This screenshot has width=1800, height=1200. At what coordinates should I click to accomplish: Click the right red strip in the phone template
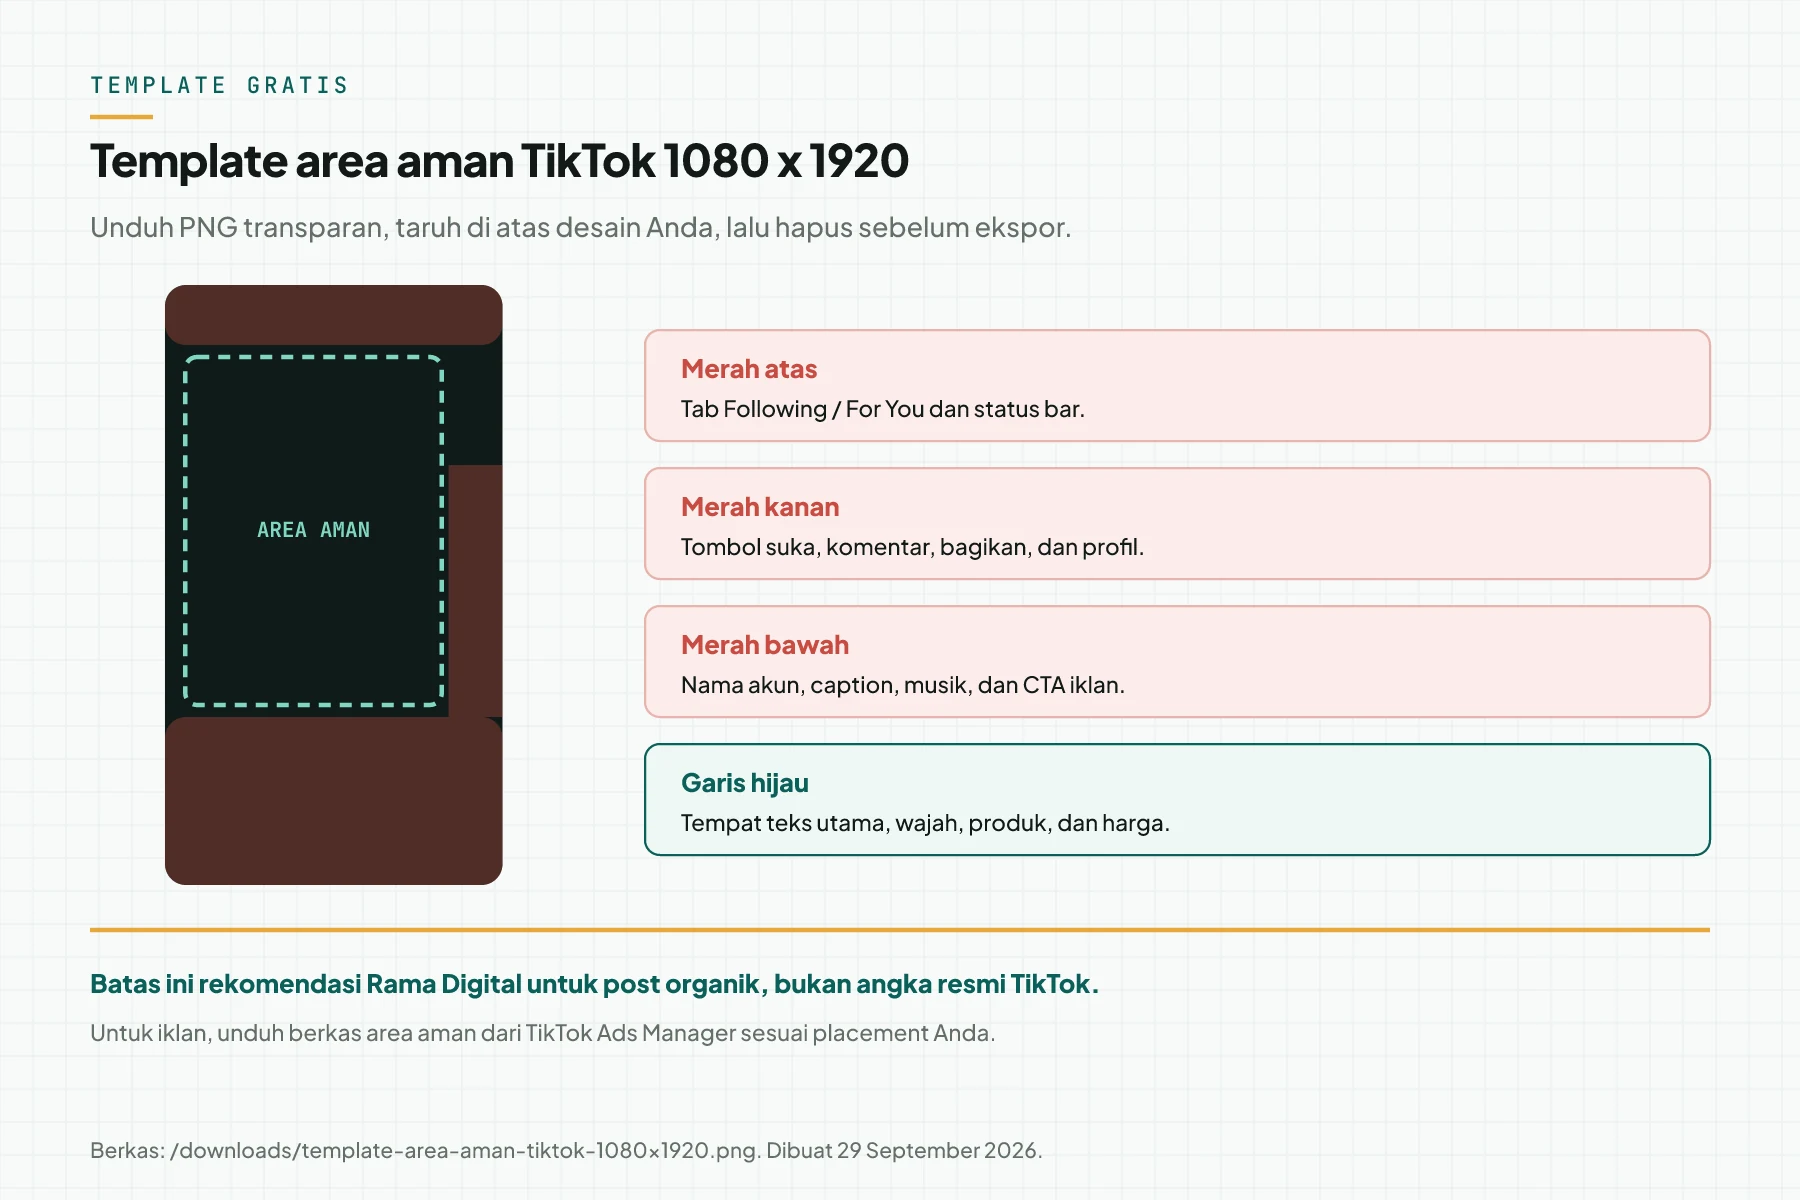475,591
